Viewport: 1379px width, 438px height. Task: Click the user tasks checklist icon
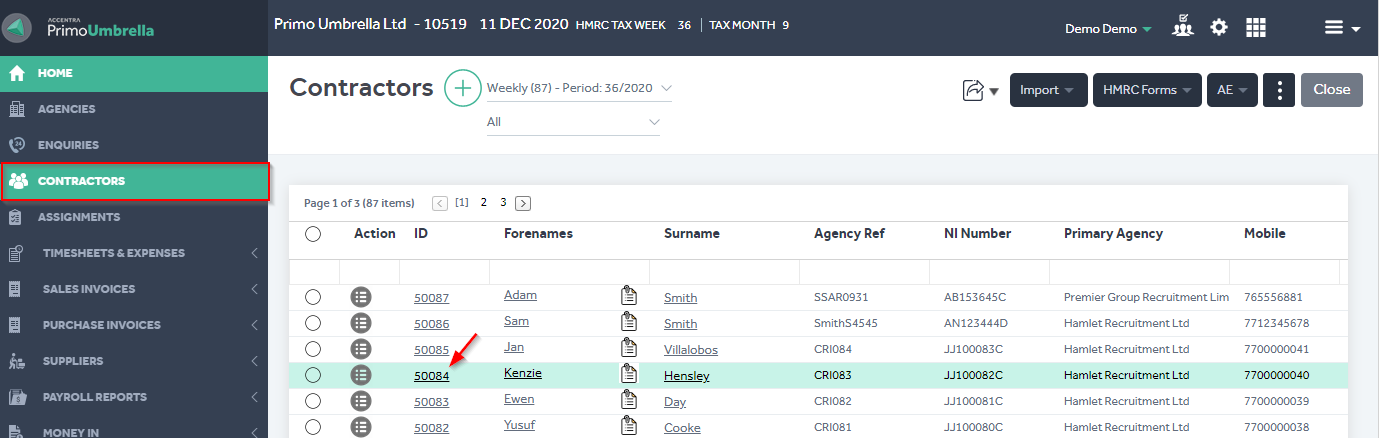(1183, 26)
